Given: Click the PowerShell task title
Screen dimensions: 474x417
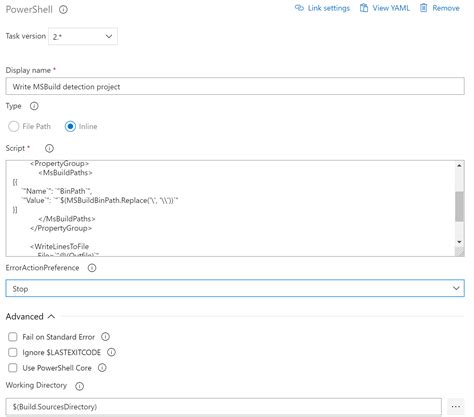Looking at the screenshot, I should point(29,9).
